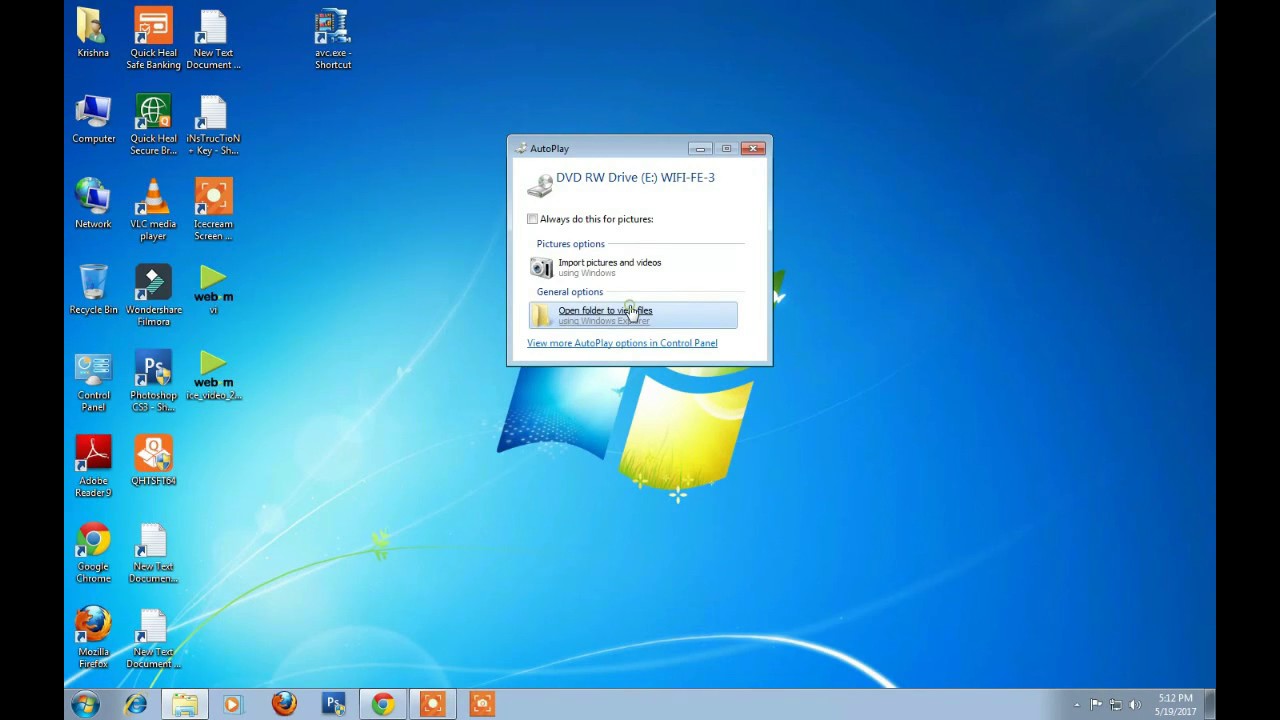Open Photoshop from the taskbar
This screenshot has height=720, width=1280.
(333, 704)
